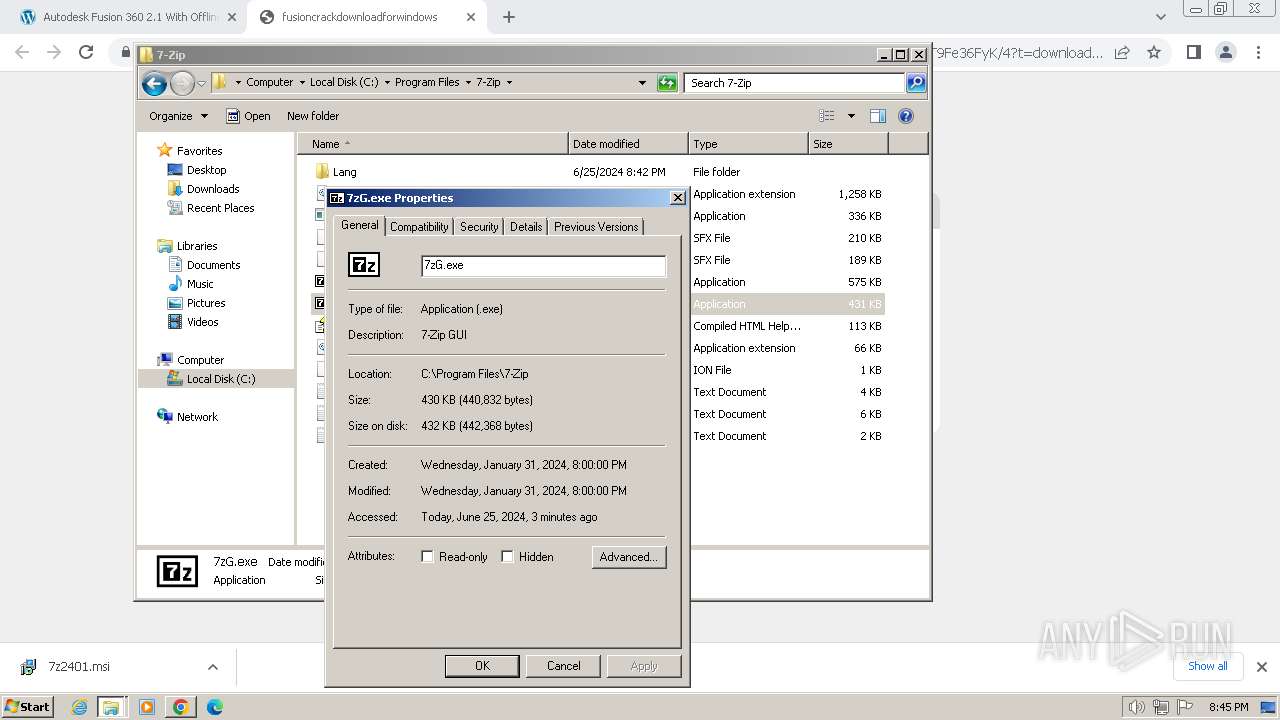Reload the Chrome page
The width and height of the screenshot is (1280, 720).
click(86, 52)
